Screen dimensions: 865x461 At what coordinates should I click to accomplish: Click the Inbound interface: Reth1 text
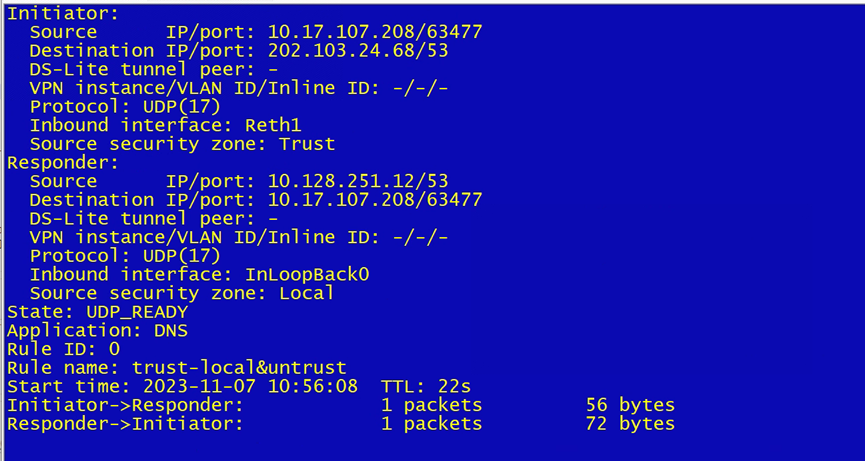click(x=165, y=126)
